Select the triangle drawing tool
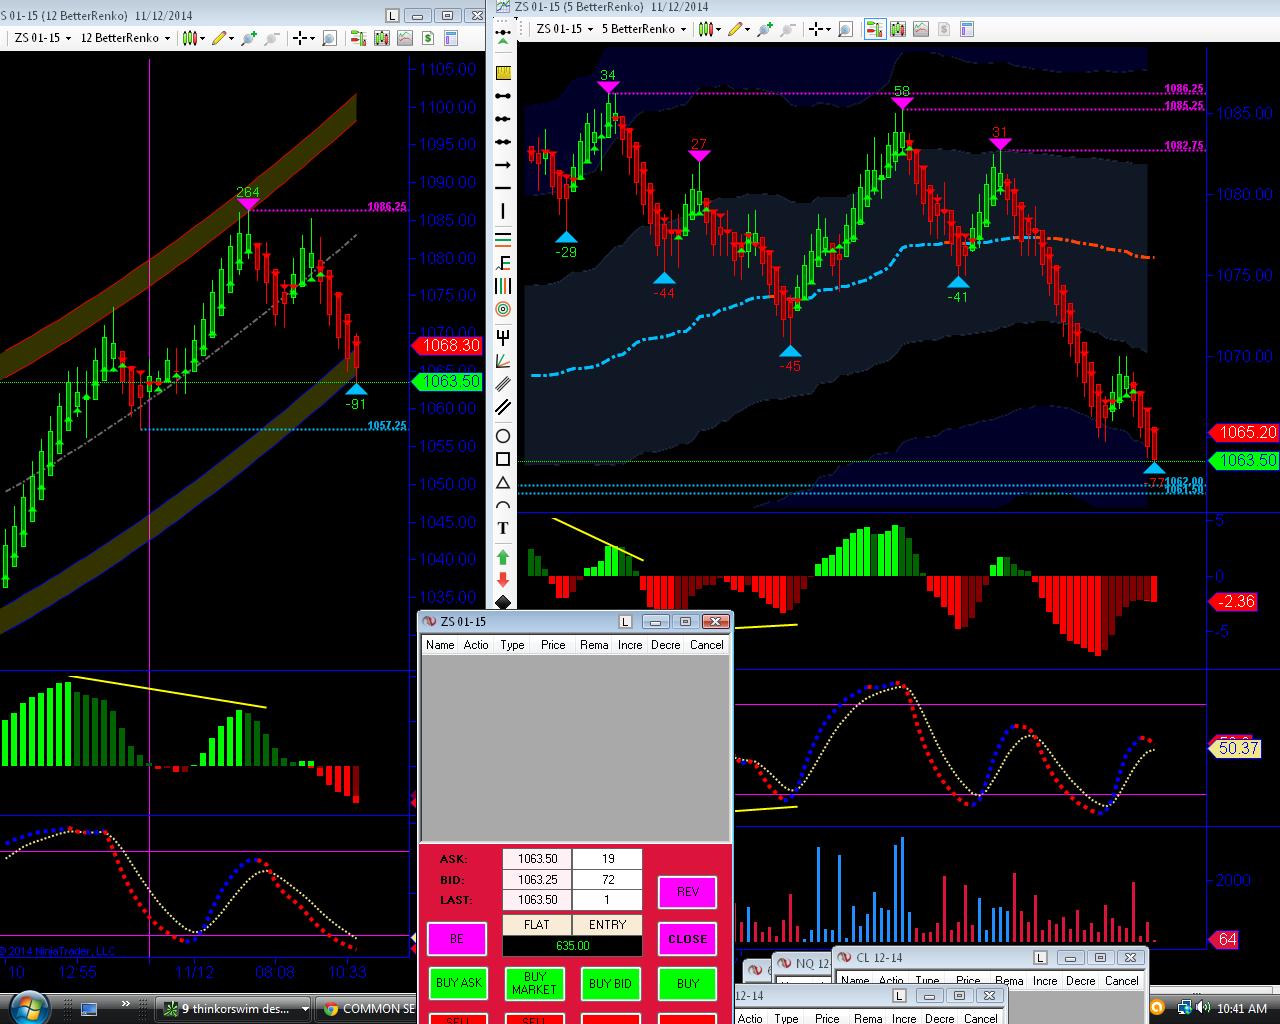Viewport: 1280px width, 1024px height. pyautogui.click(x=503, y=483)
